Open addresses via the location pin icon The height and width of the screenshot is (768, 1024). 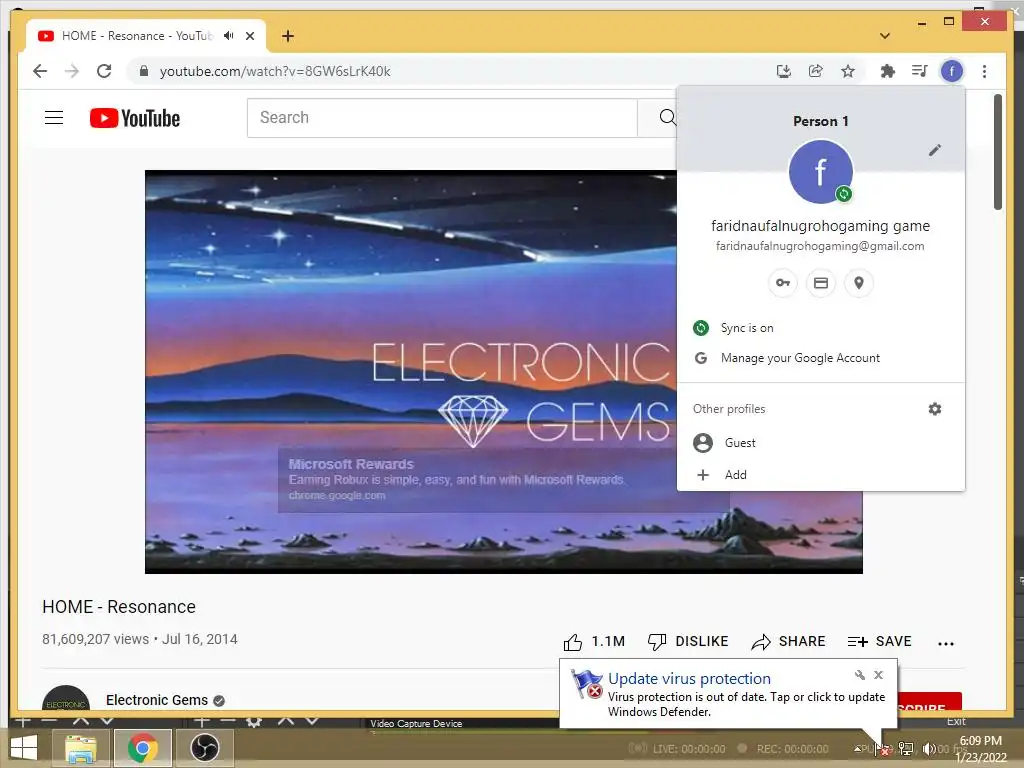click(x=859, y=283)
